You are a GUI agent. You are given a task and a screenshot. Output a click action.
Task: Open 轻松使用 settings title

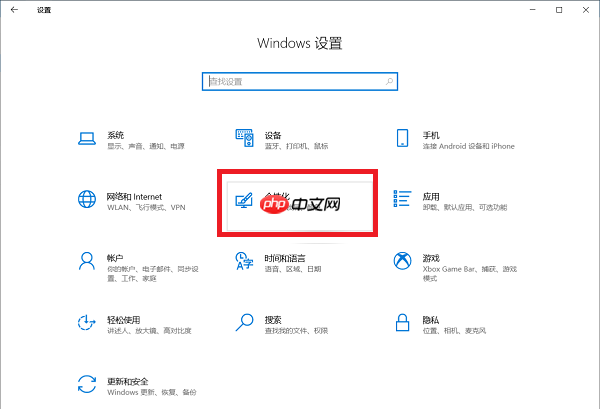click(124, 320)
